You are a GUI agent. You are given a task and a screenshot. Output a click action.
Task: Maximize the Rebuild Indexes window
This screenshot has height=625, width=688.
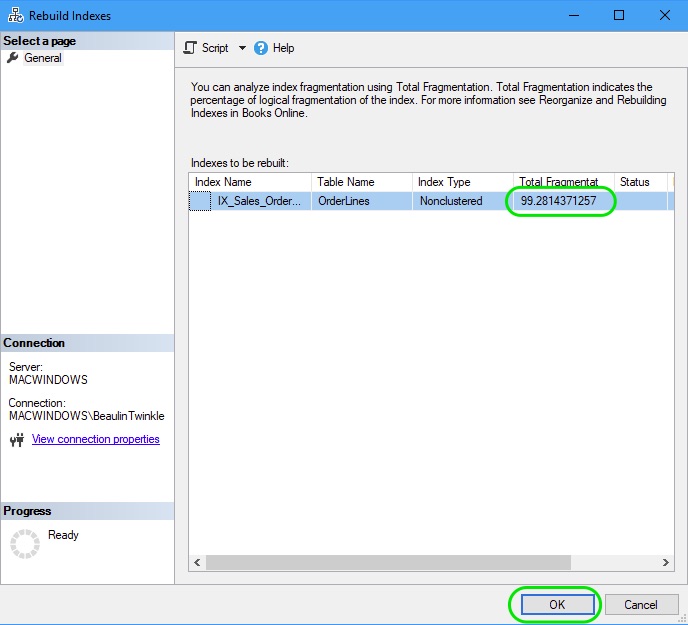click(619, 15)
